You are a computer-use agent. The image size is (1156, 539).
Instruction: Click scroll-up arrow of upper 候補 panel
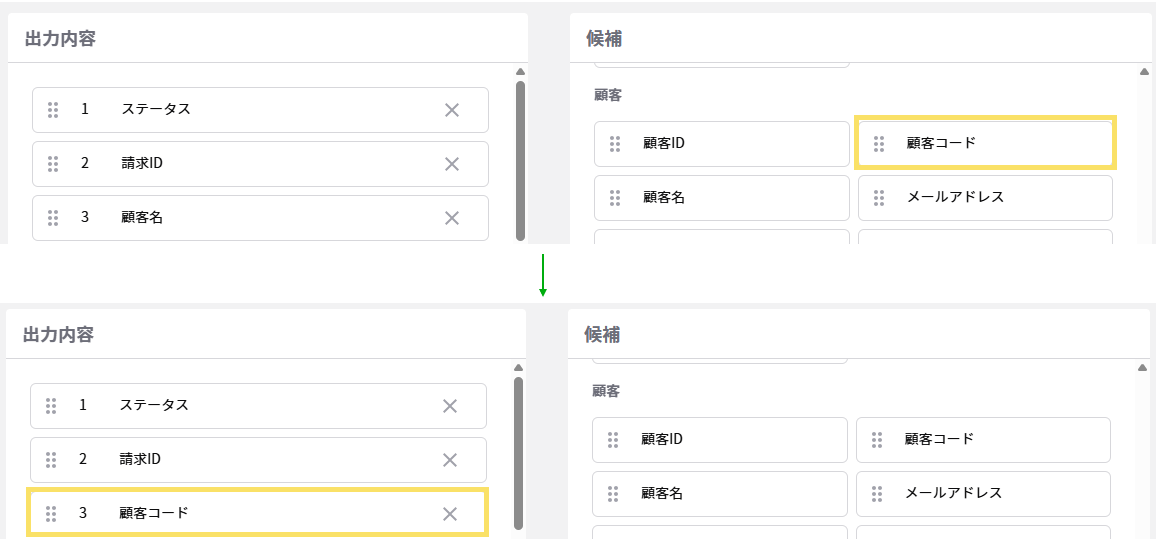(x=1144, y=72)
